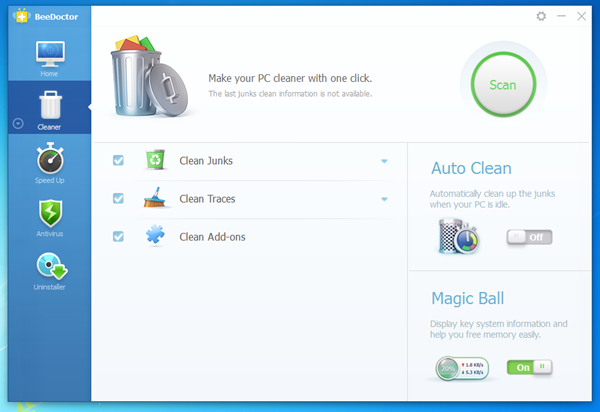Click the BeeDoctor logo icon
Screen dimensions: 600x412
coord(22,16)
